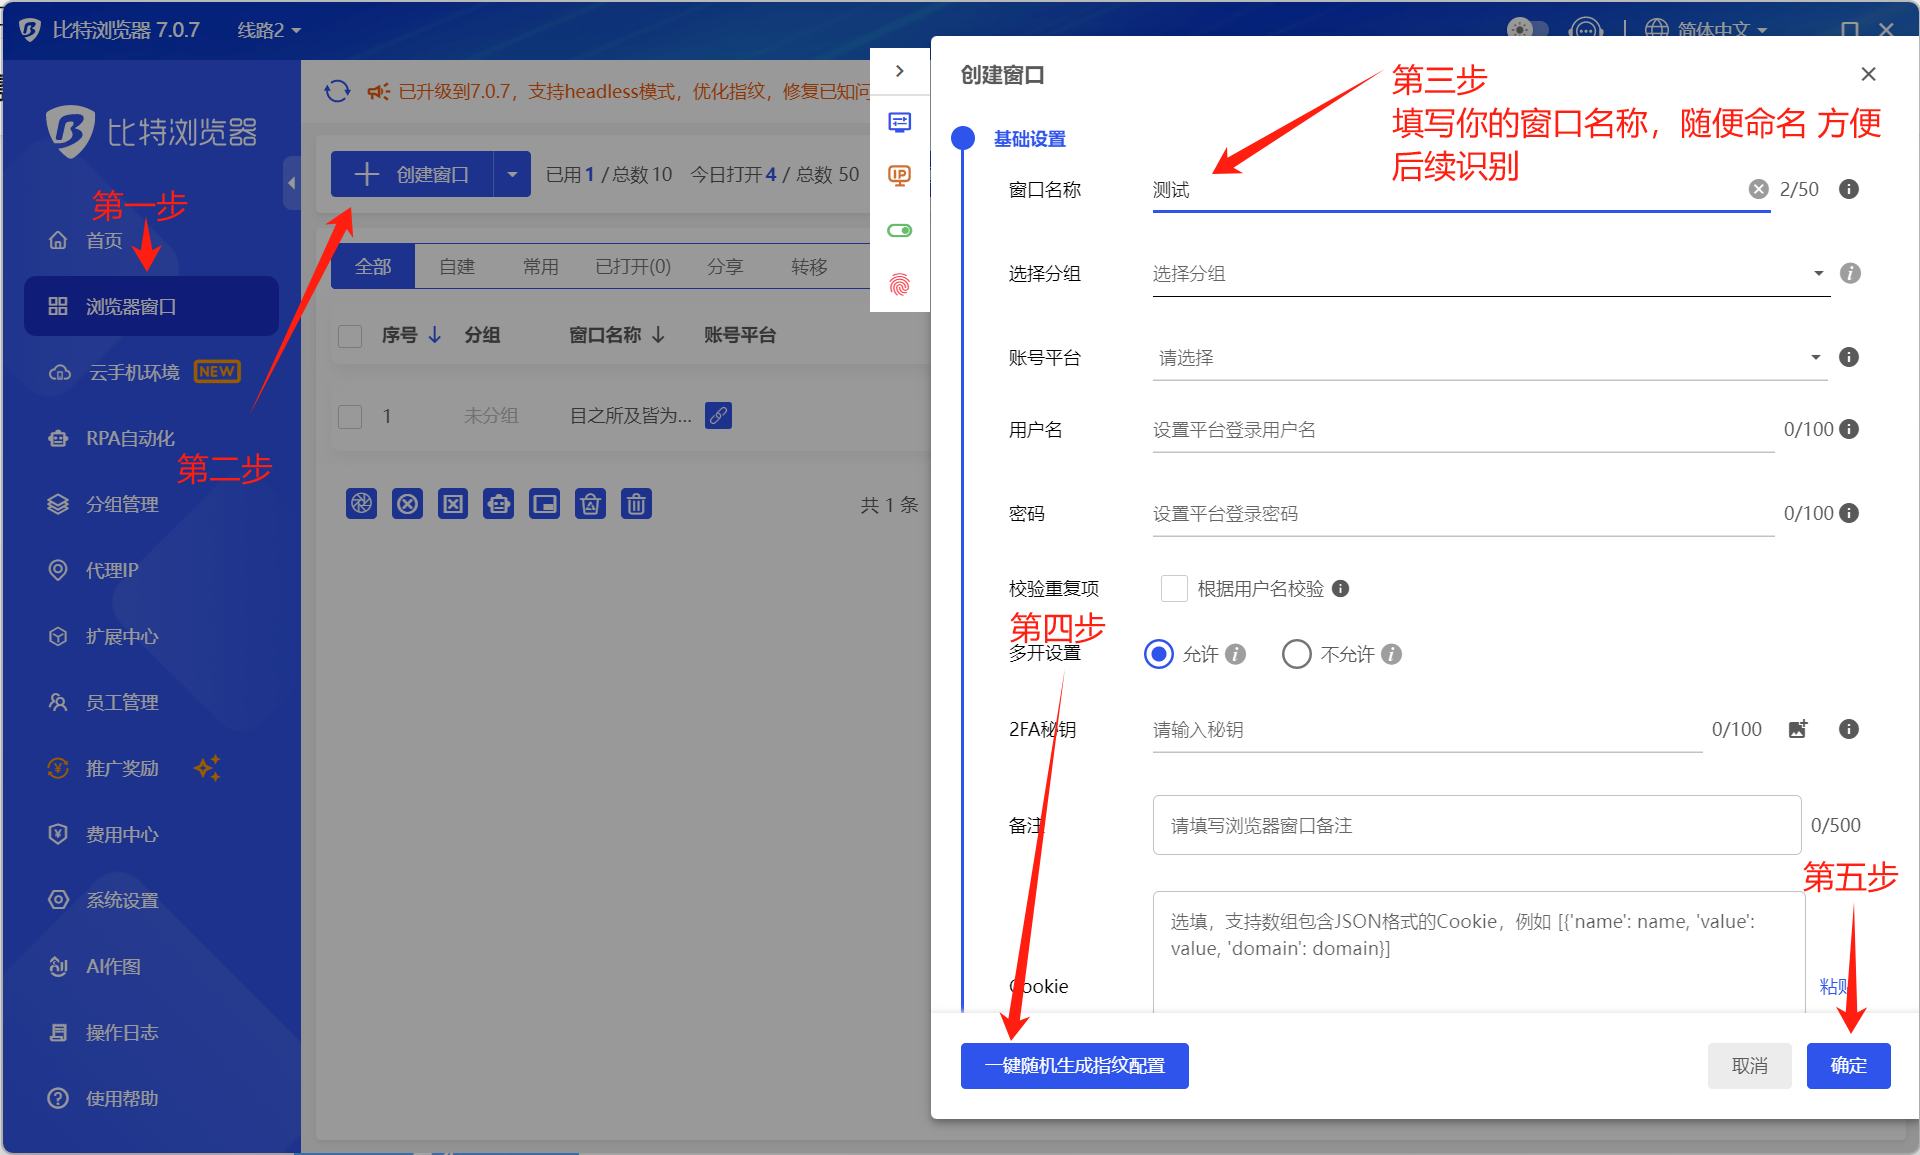Screen dimensions: 1920x1155
Task: Click the image upload icon for the 2FA key
Action: pyautogui.click(x=1797, y=729)
